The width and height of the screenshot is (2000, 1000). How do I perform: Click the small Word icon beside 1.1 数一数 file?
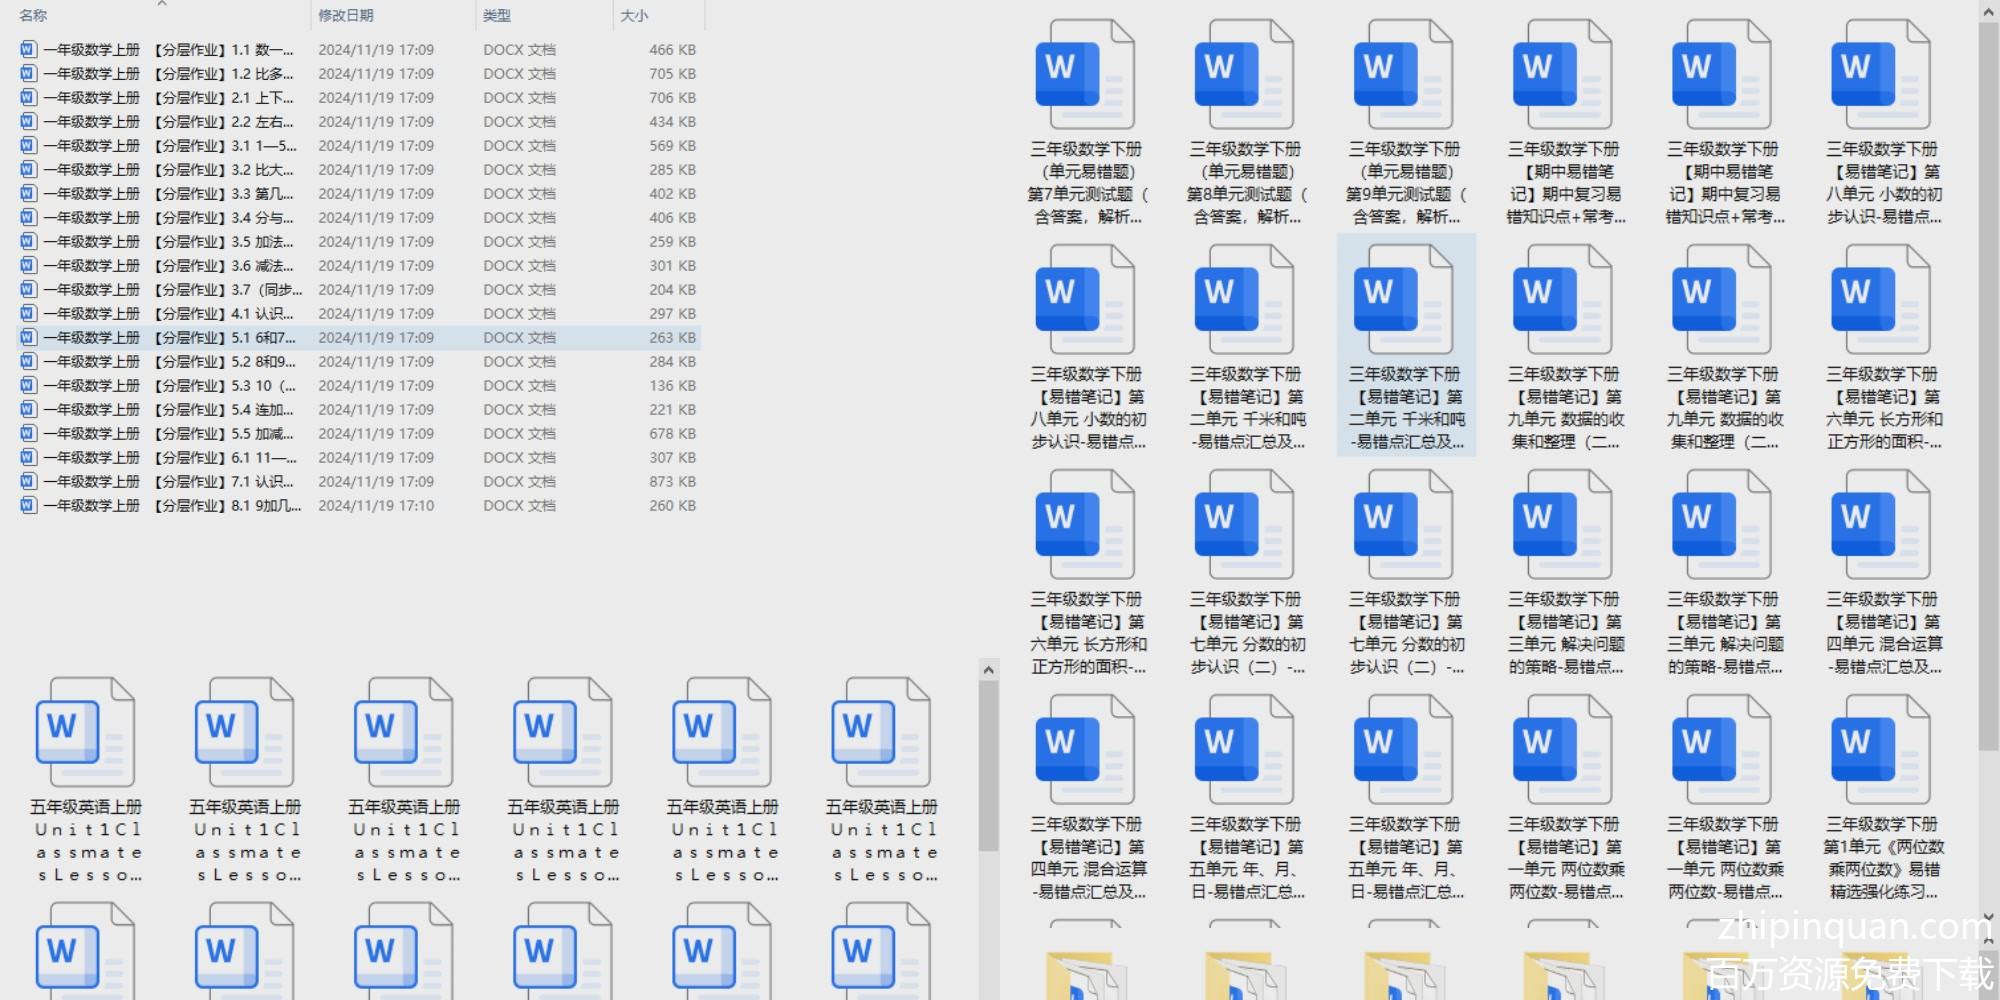click(x=28, y=49)
